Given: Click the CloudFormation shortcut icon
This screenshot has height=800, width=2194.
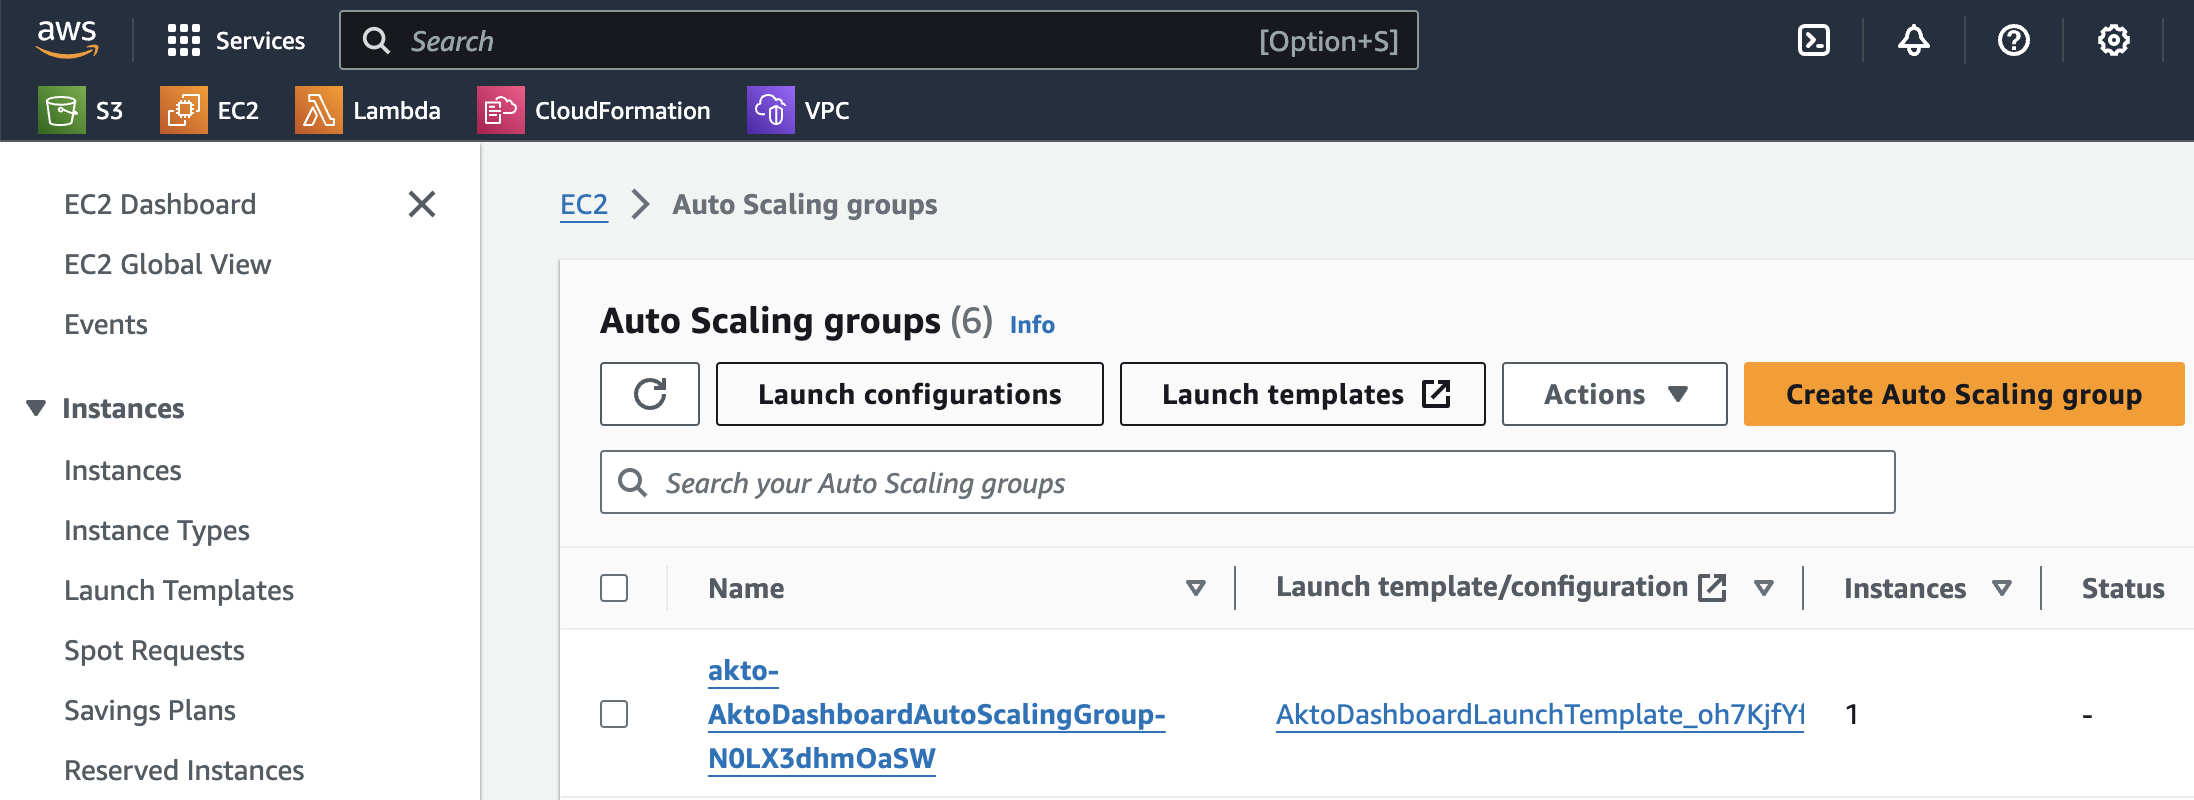Looking at the screenshot, I should (x=501, y=110).
